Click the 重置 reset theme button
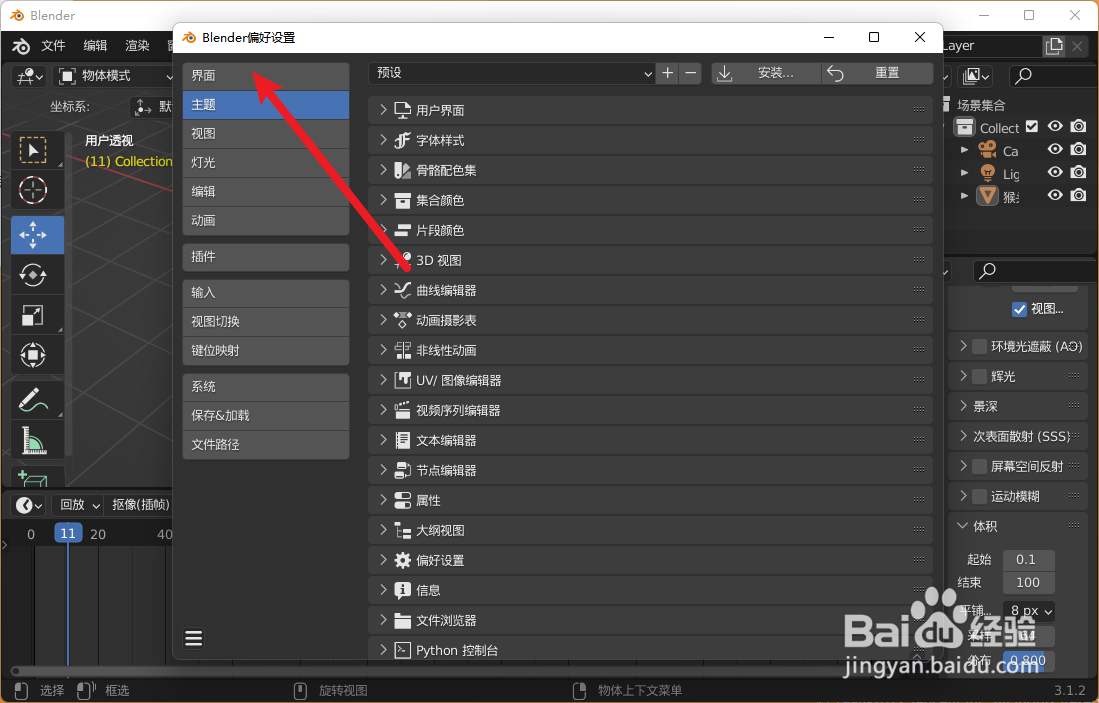The width and height of the screenshot is (1099, 703). click(878, 73)
